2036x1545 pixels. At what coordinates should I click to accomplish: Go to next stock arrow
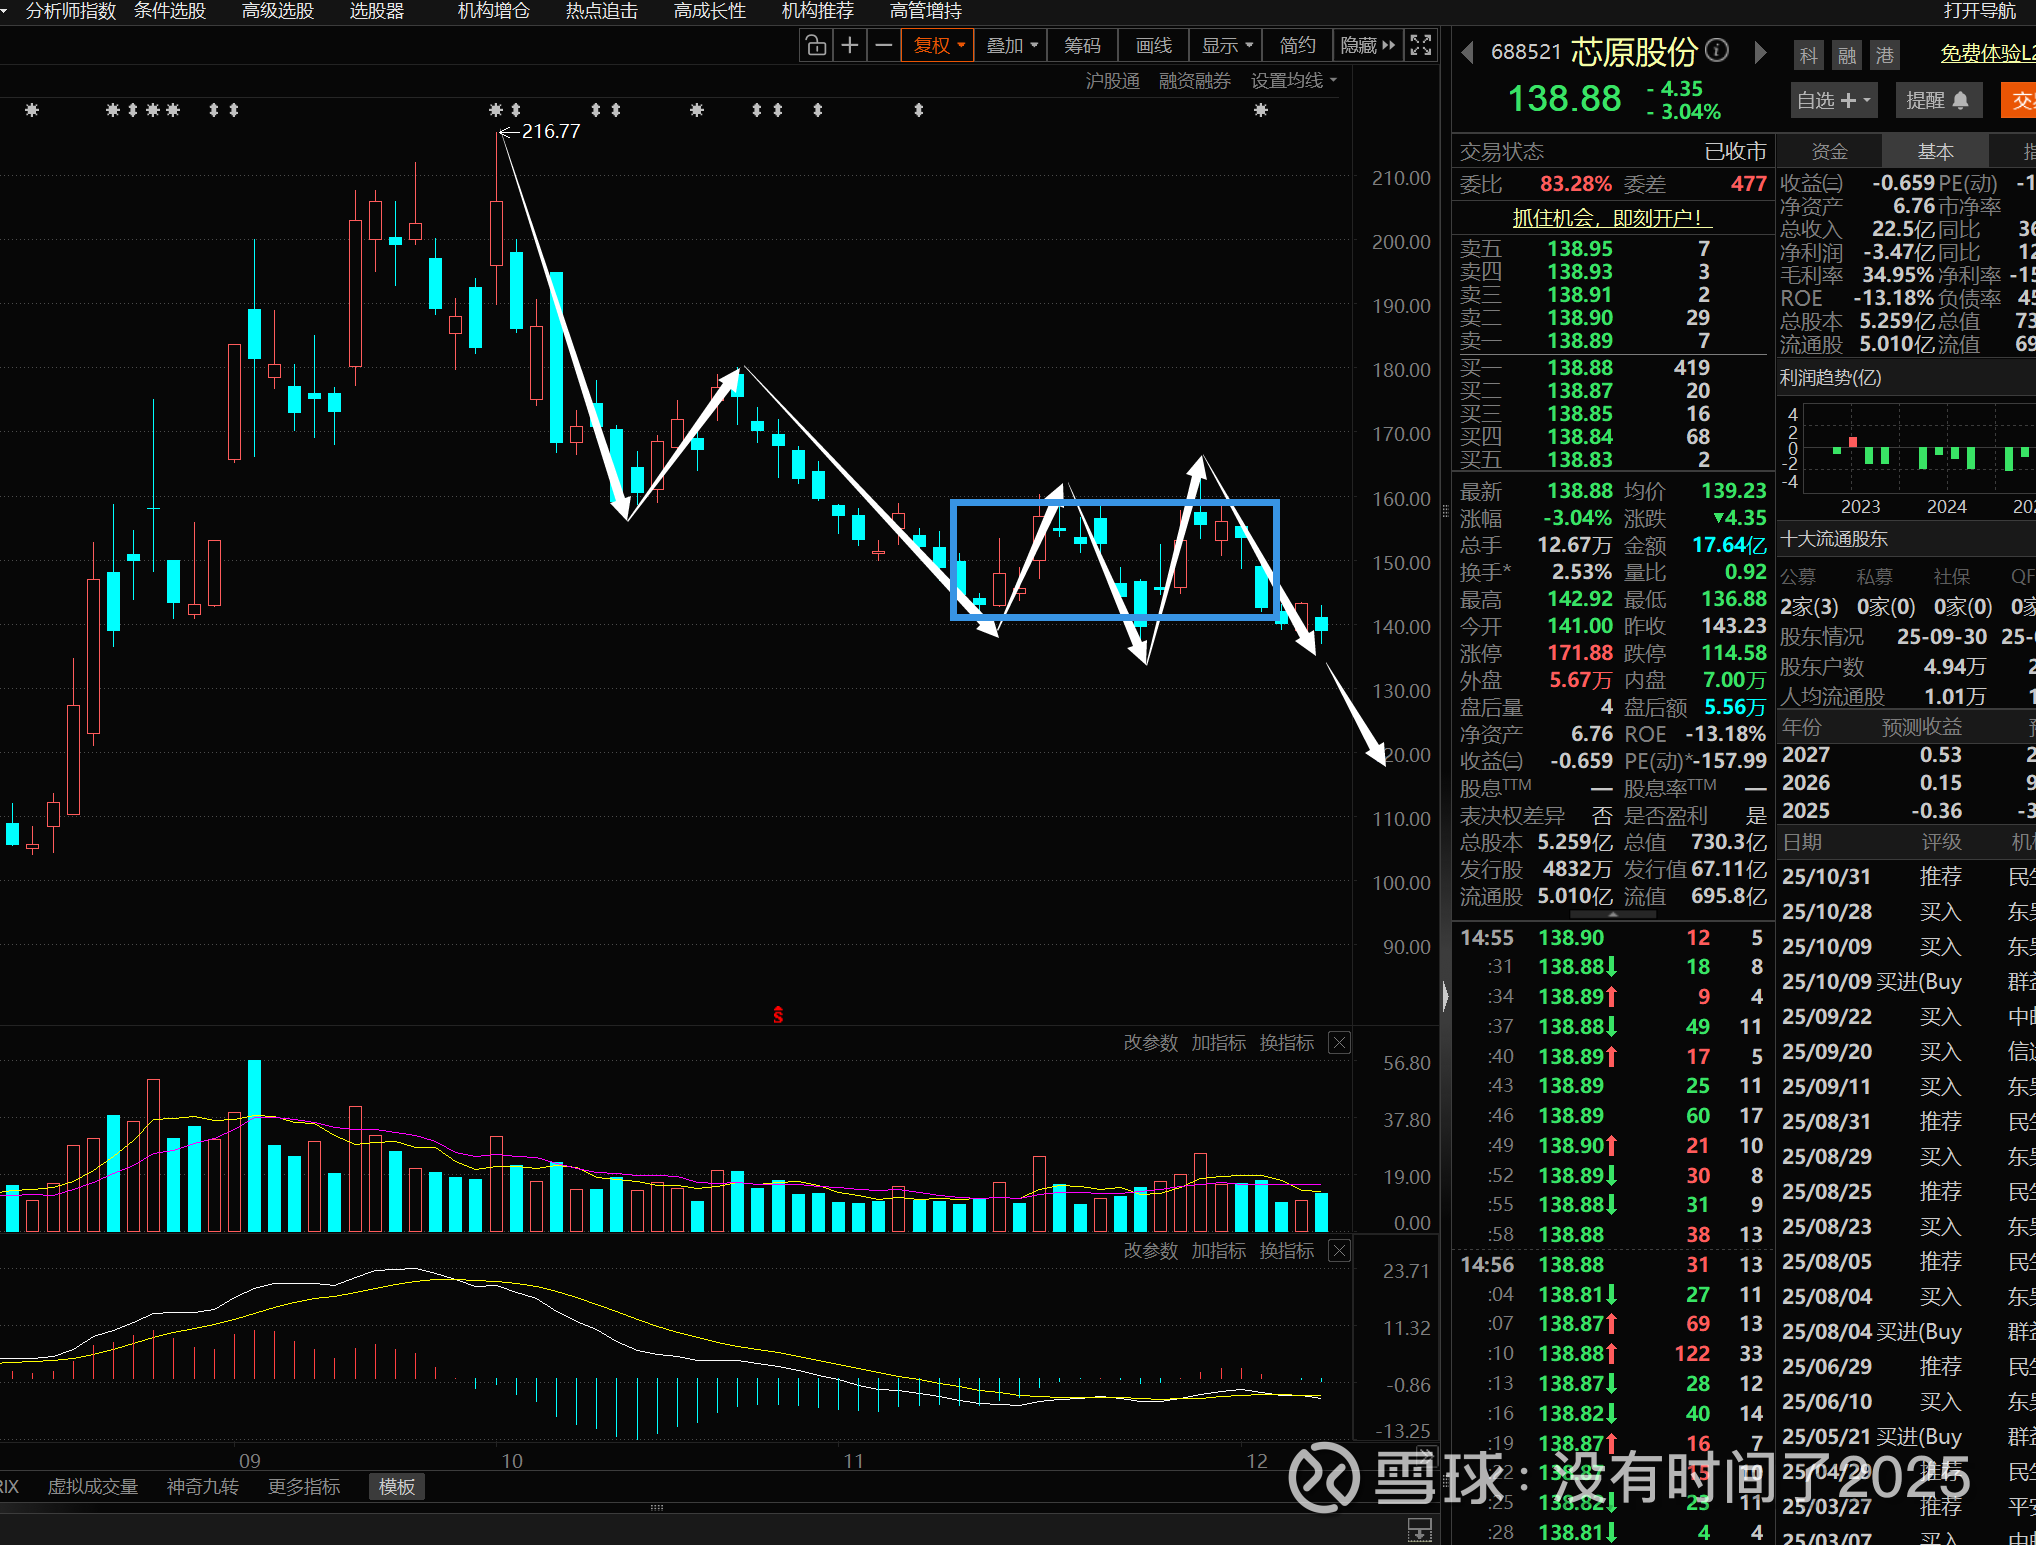(x=1760, y=52)
